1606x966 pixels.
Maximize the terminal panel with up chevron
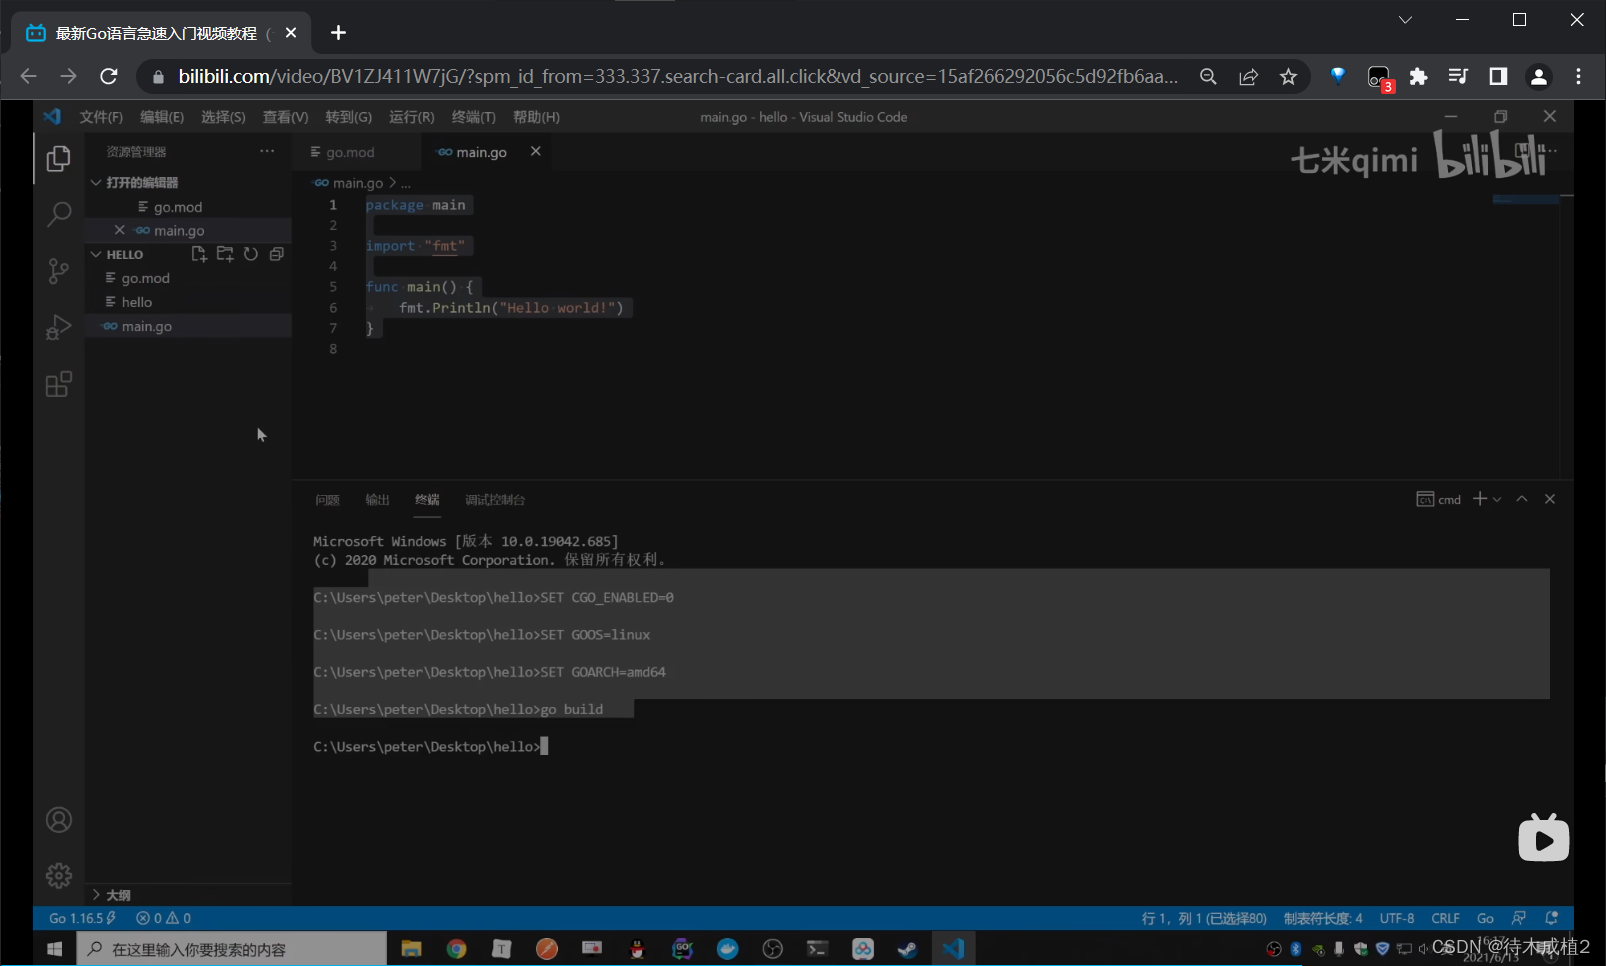1522,499
